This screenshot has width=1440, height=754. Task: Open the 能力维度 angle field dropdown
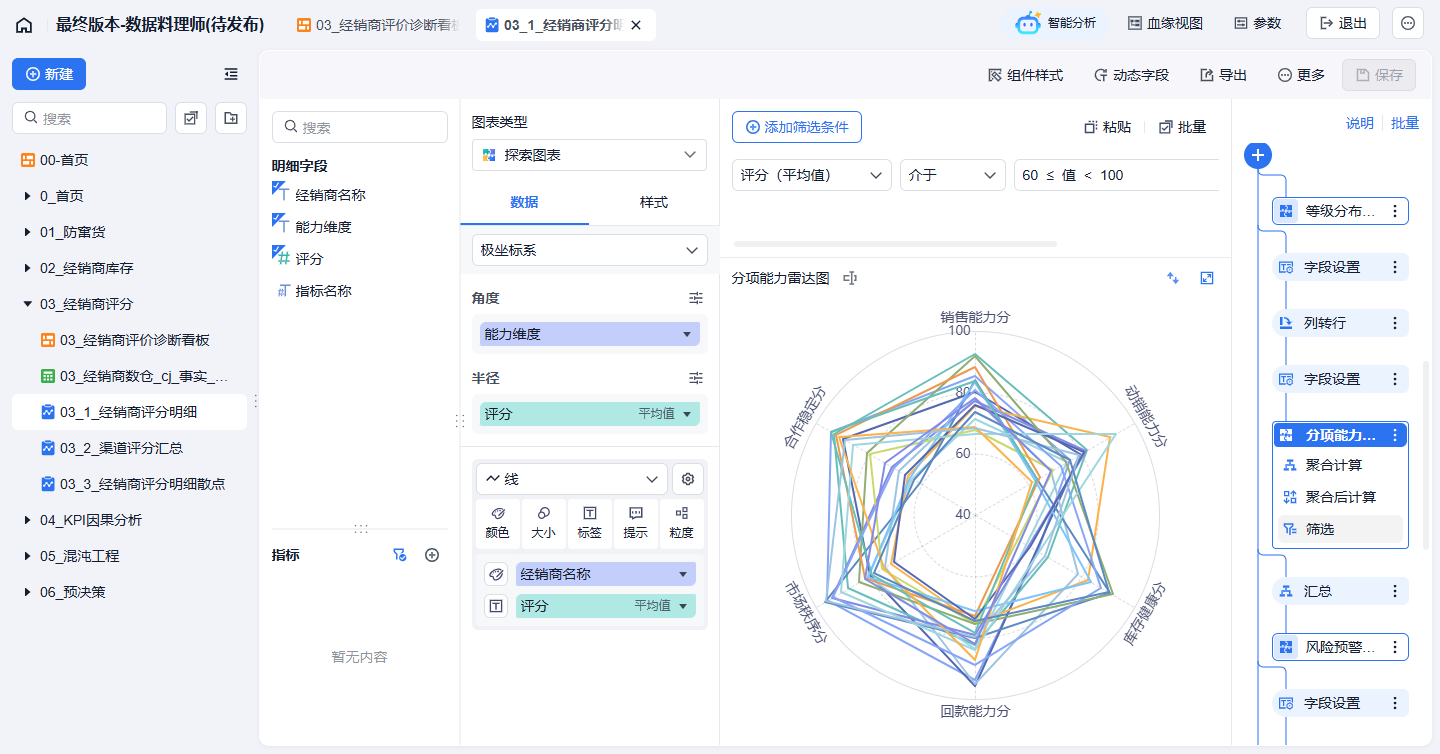click(x=590, y=334)
